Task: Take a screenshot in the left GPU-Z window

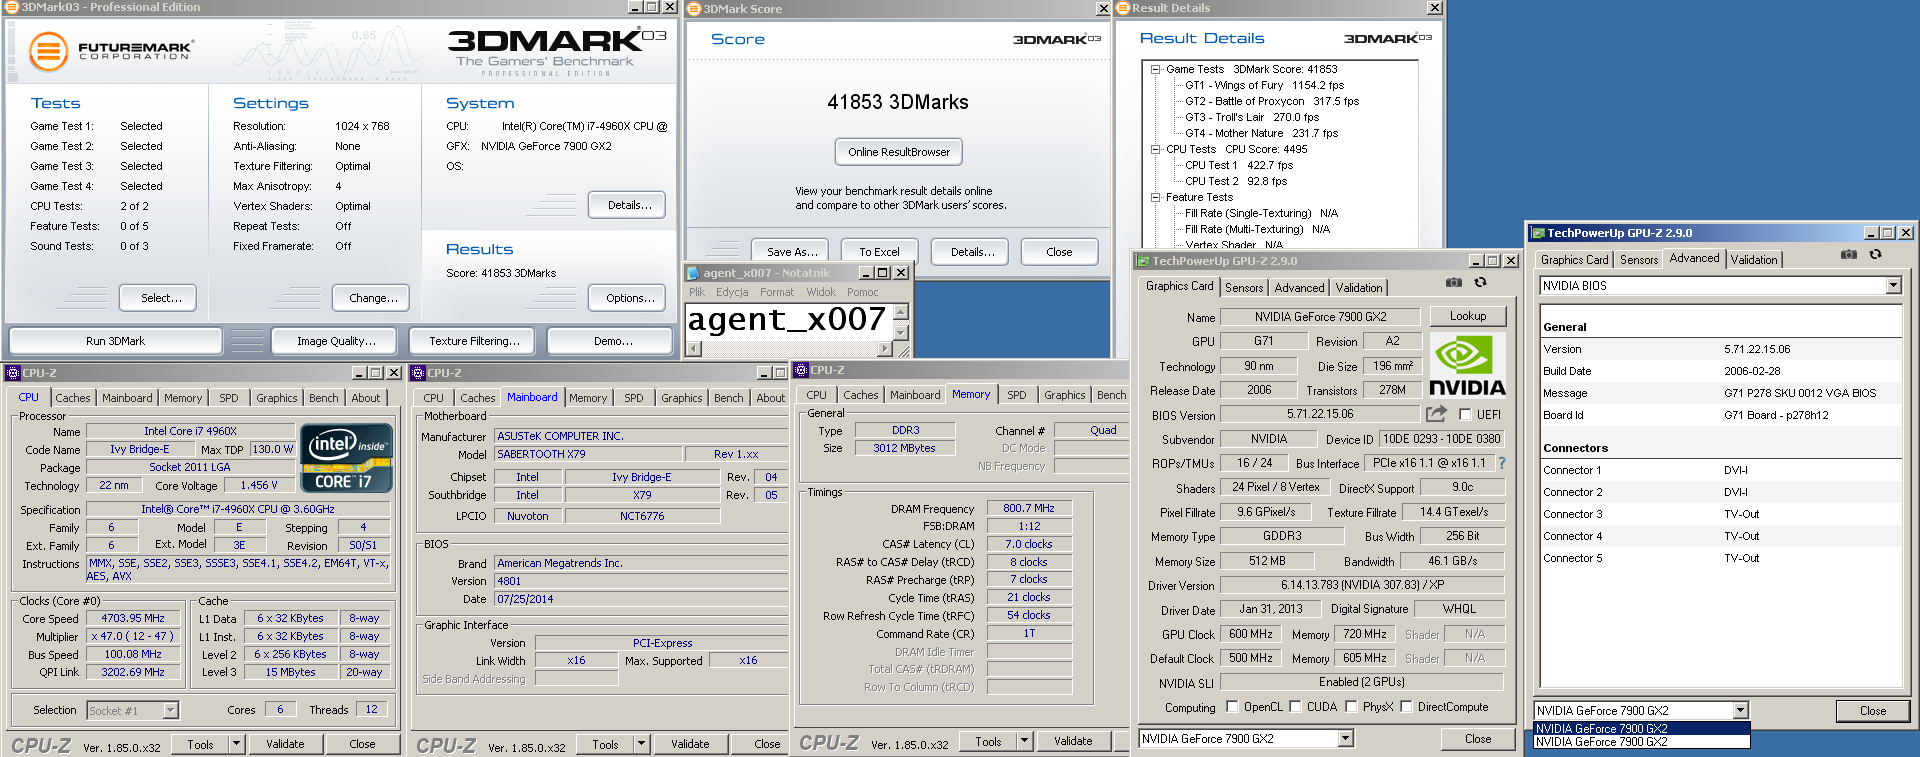Action: [1454, 283]
